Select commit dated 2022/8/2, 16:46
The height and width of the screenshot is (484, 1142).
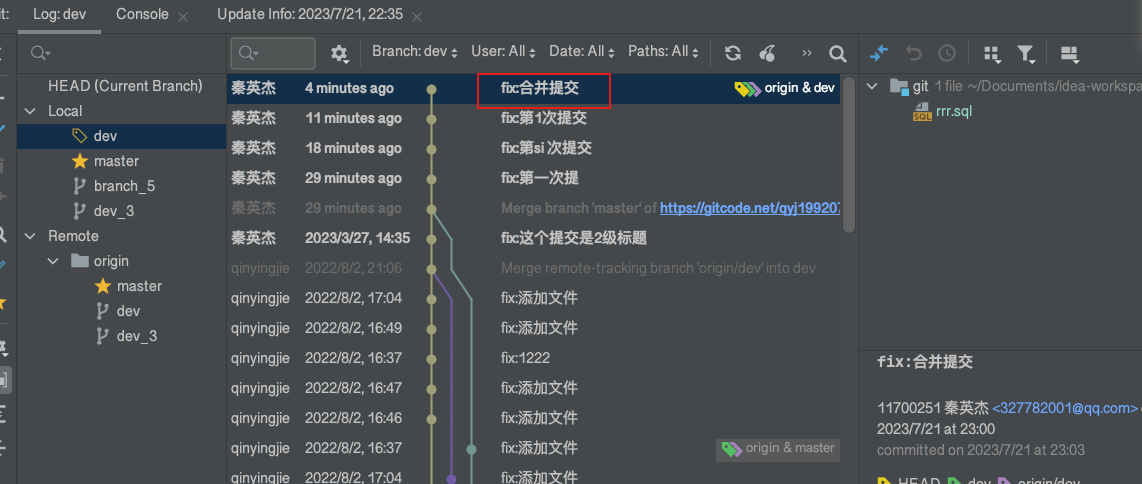pos(534,418)
